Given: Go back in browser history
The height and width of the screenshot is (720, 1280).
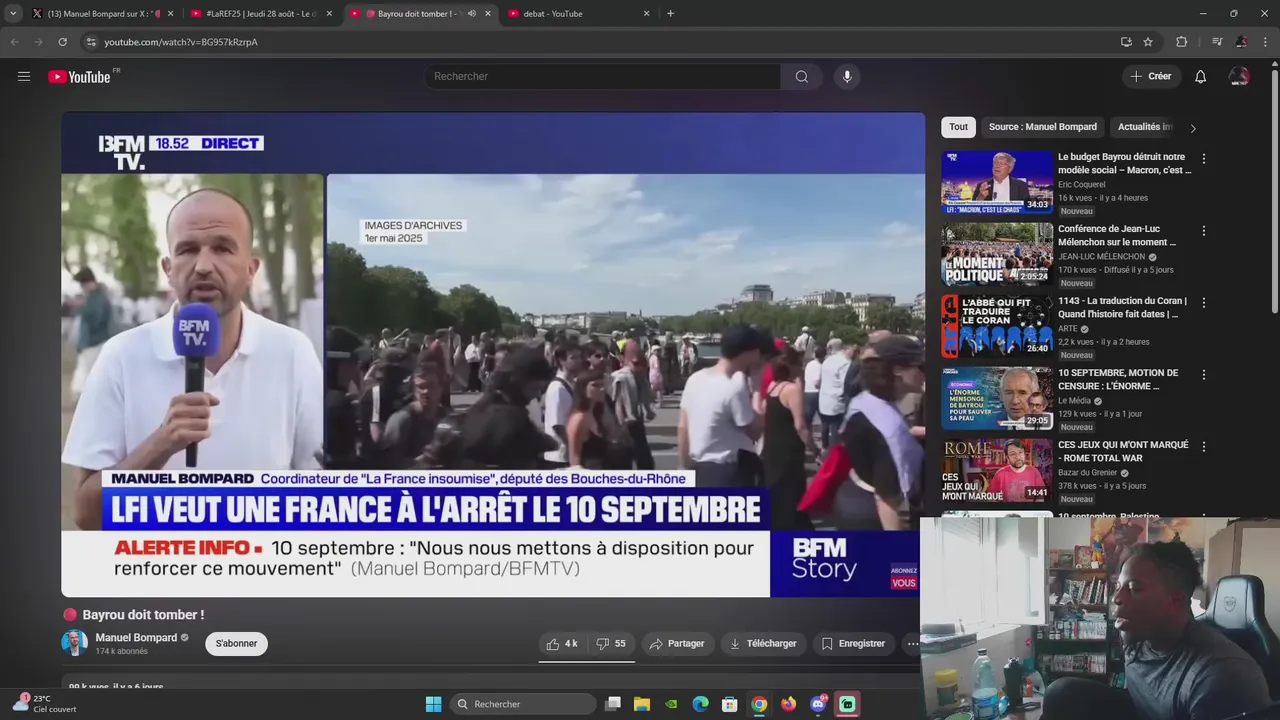Looking at the screenshot, I should point(14,42).
